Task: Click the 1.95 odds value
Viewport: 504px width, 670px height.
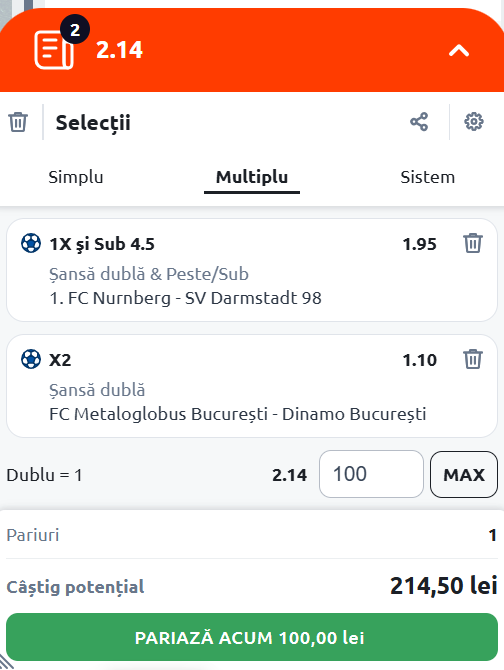Action: [x=419, y=244]
